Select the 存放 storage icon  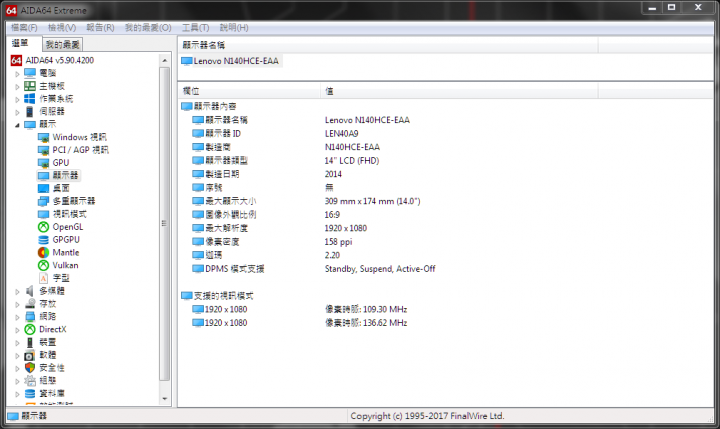[30, 304]
